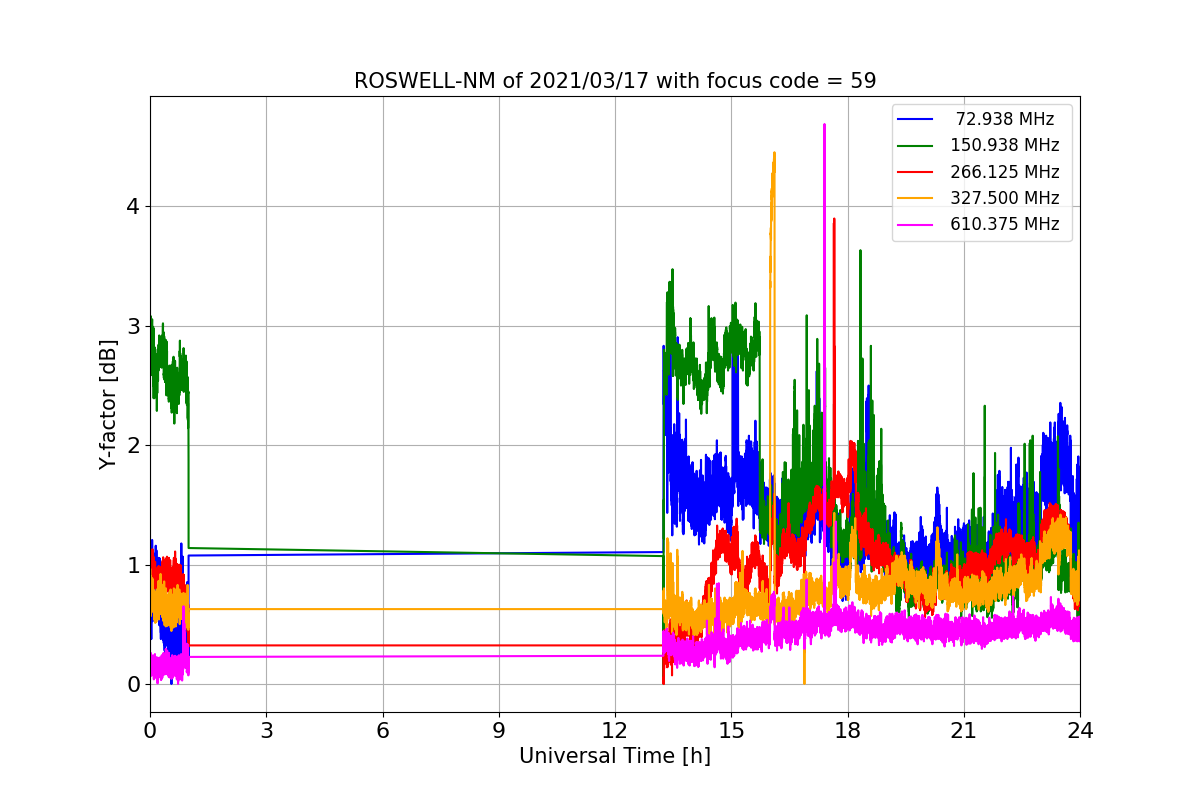Click the blue line swatch in the legend

pos(915,119)
